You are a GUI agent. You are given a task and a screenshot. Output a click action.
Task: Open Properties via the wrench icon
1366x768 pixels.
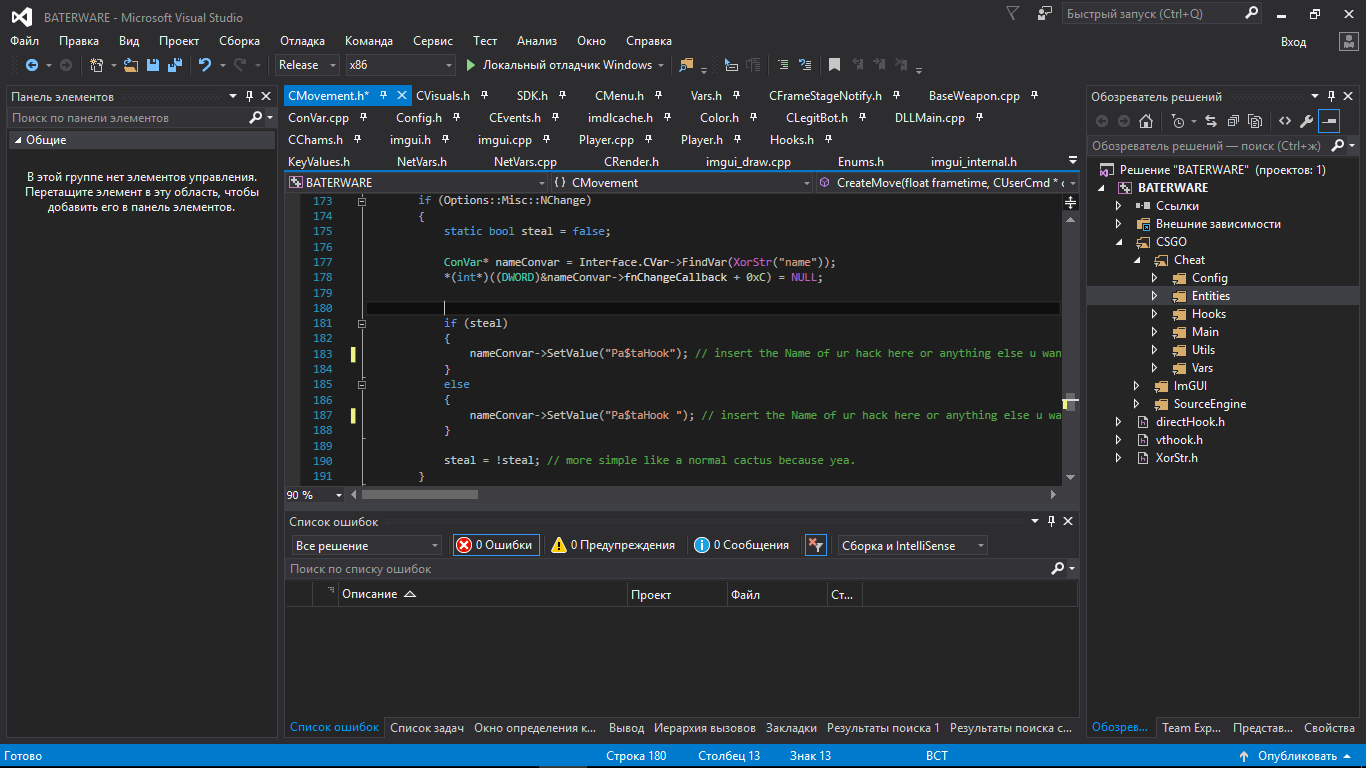pos(1306,121)
